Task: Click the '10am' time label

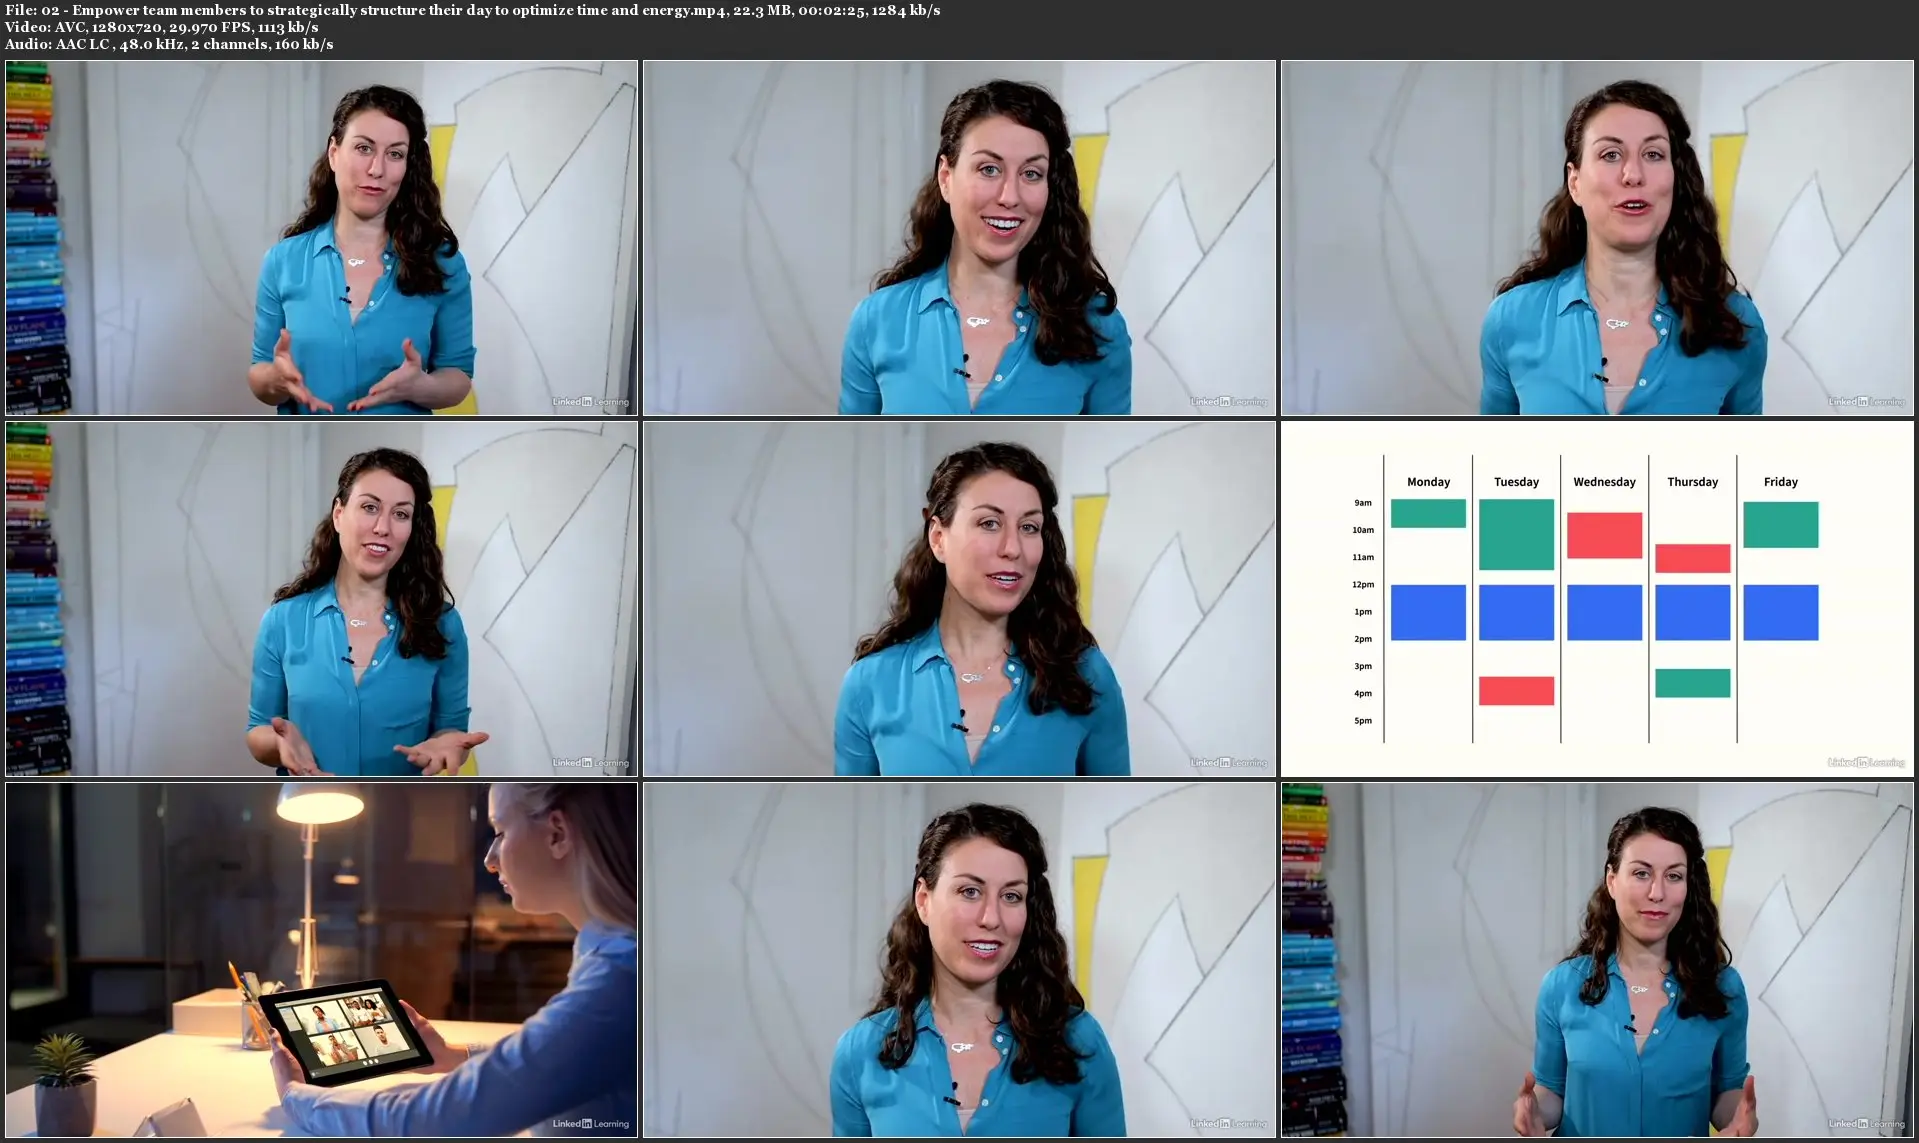Action: pyautogui.click(x=1363, y=530)
